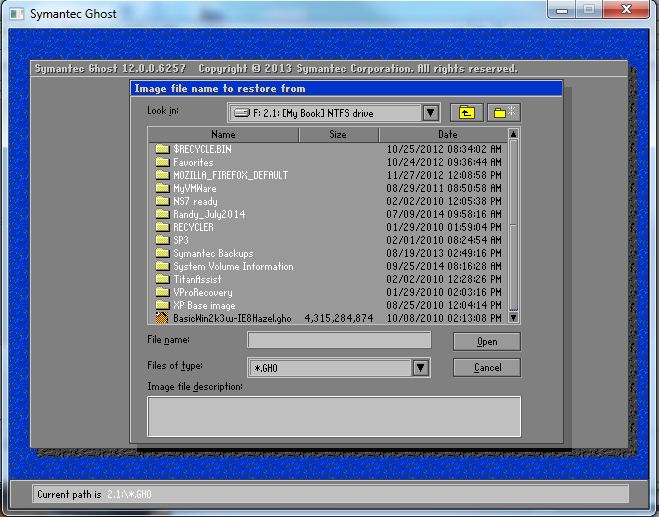Select the XP Base image folder icon
Screen dimensions: 659x517
pyautogui.click(x=162, y=305)
